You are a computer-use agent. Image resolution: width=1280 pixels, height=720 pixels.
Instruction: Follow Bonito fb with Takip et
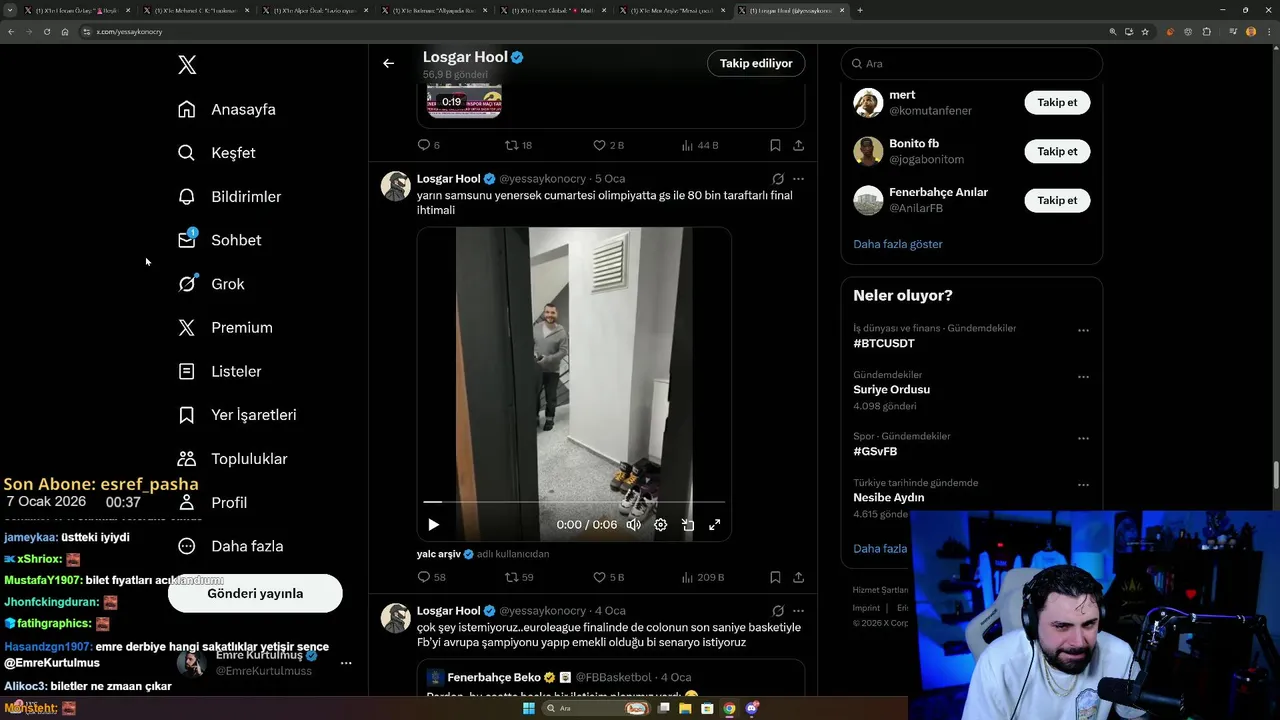pos(1057,152)
